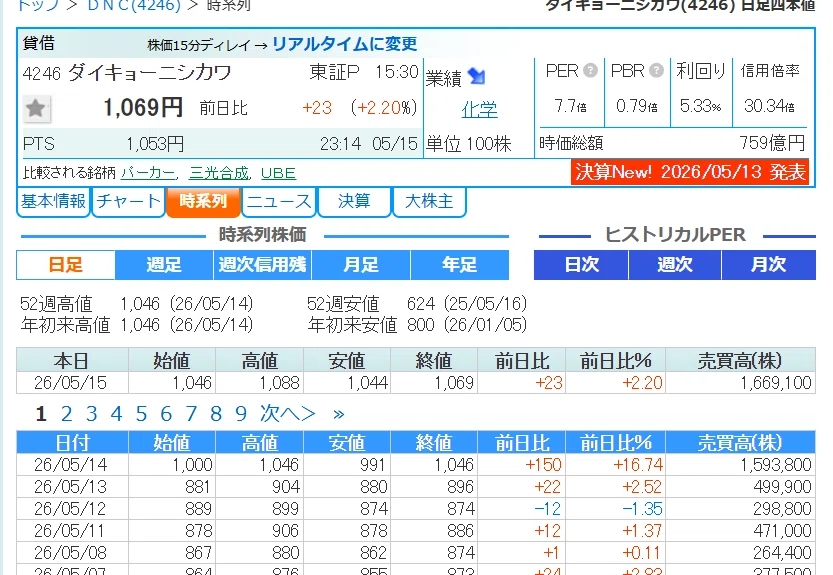Click the 次へ＞ next page link
Viewport: 833px width, 575px height.
click(287, 413)
